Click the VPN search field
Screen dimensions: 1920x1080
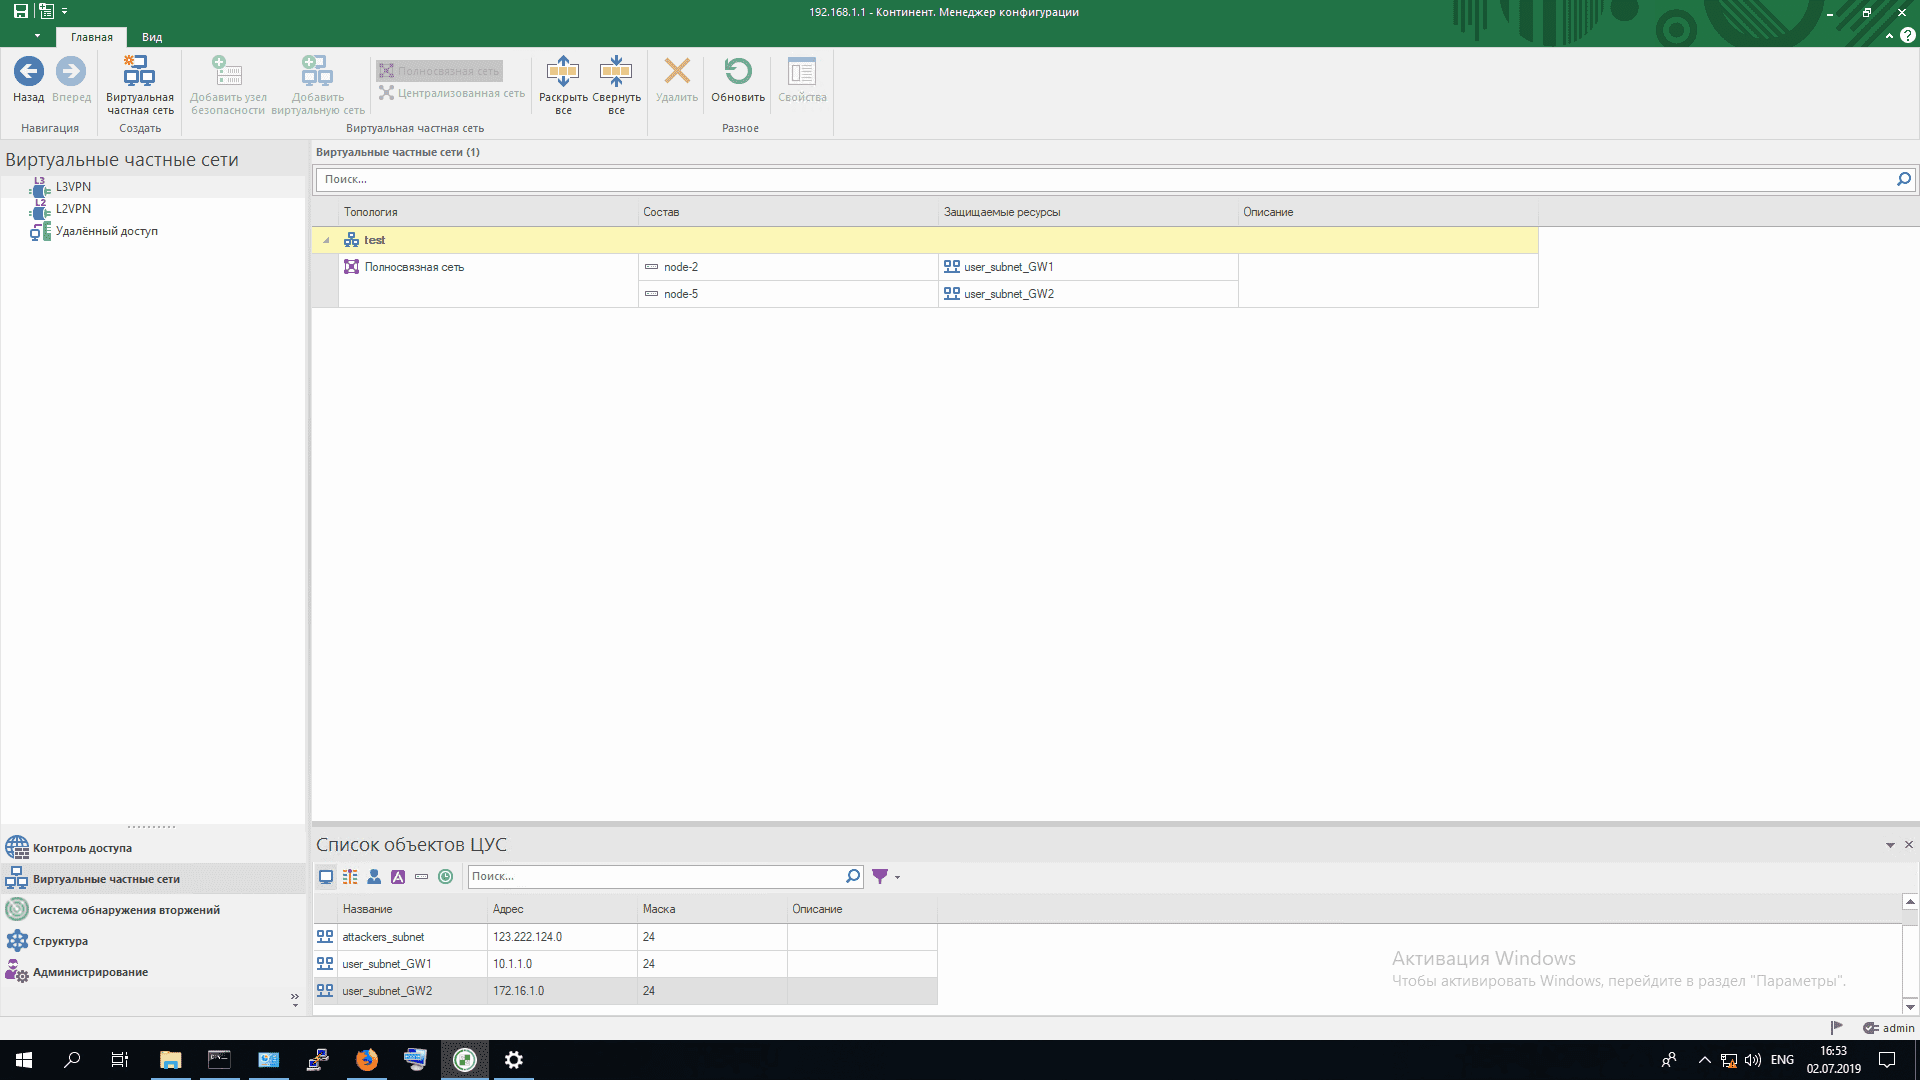(x=1100, y=179)
